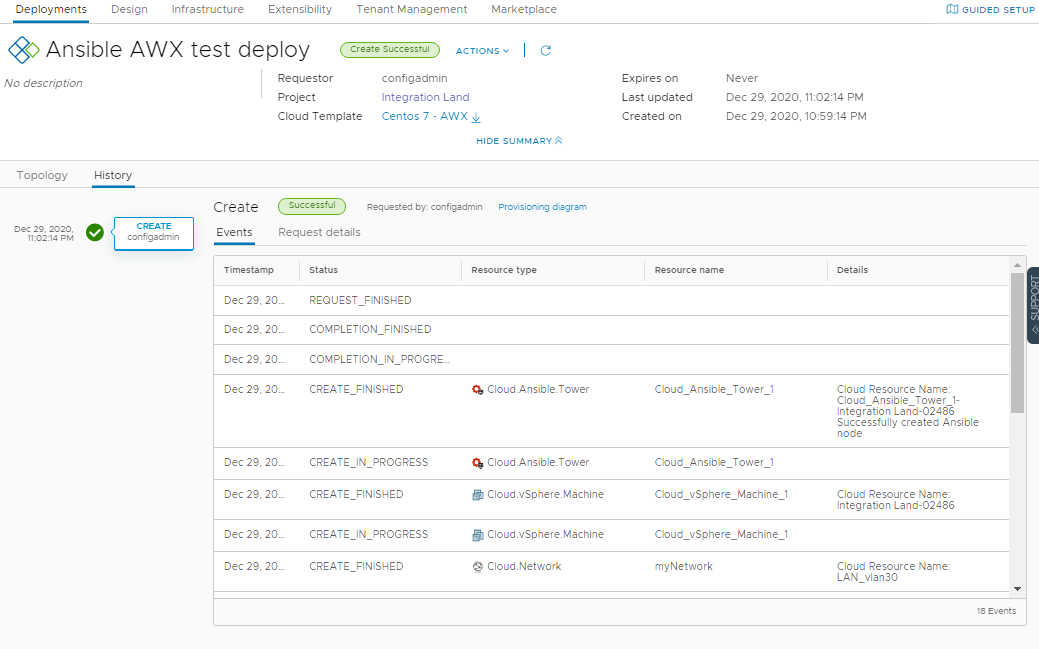Open the Integration Land project link
Image resolution: width=1039 pixels, height=649 pixels.
pos(425,97)
